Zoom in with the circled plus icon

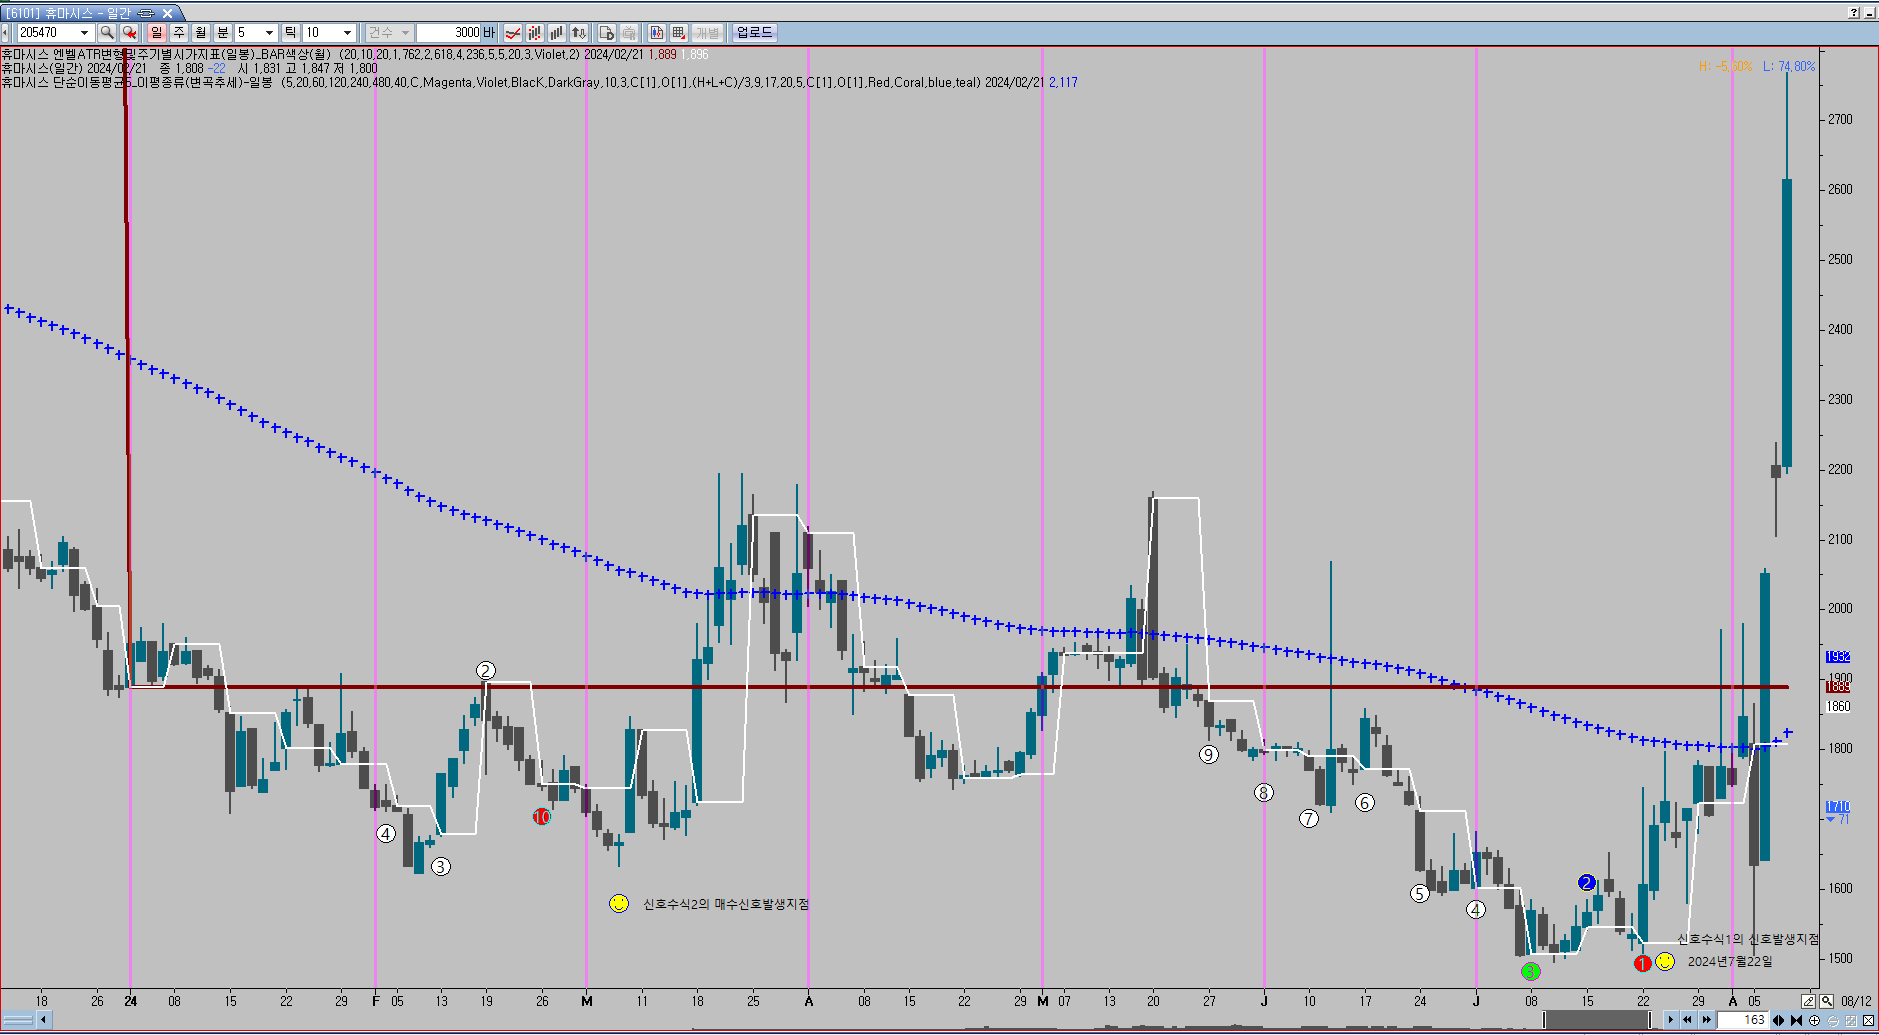pyautogui.click(x=1814, y=1020)
